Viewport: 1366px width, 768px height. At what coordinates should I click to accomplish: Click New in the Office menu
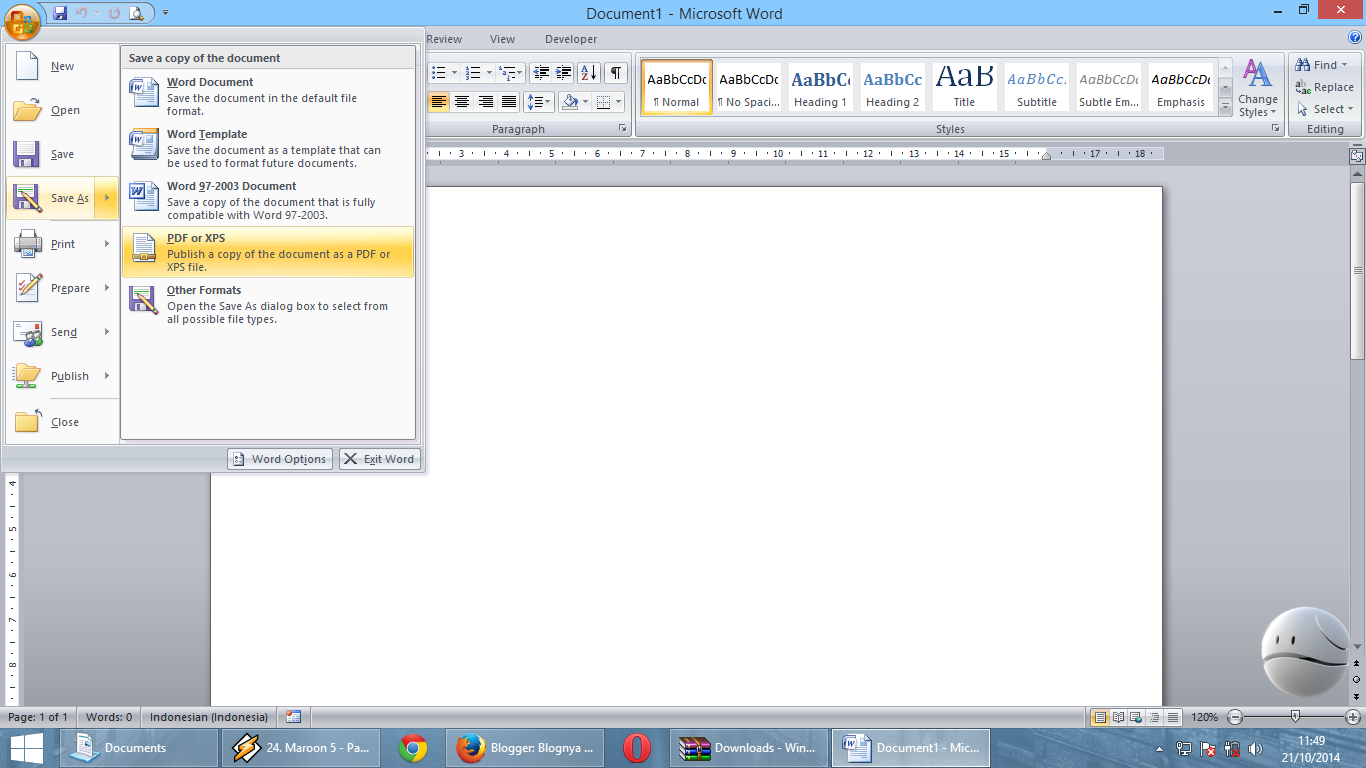pyautogui.click(x=62, y=66)
